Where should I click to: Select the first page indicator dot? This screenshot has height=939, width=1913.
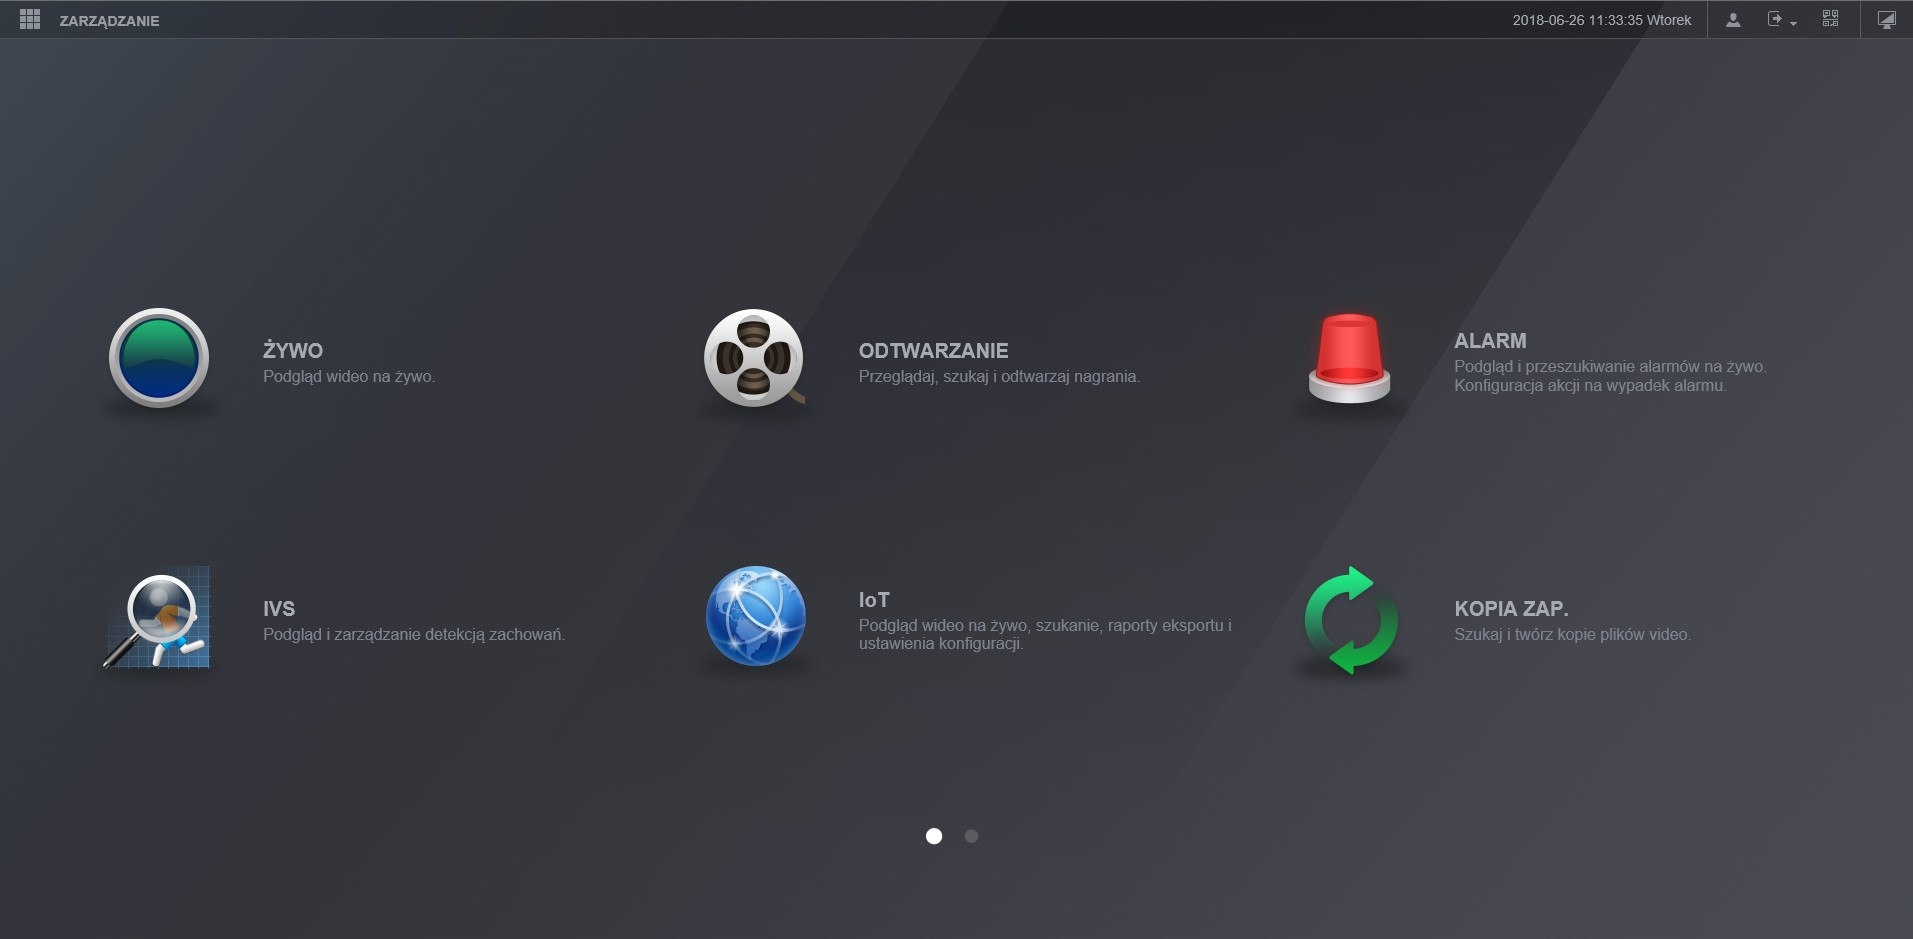click(934, 836)
